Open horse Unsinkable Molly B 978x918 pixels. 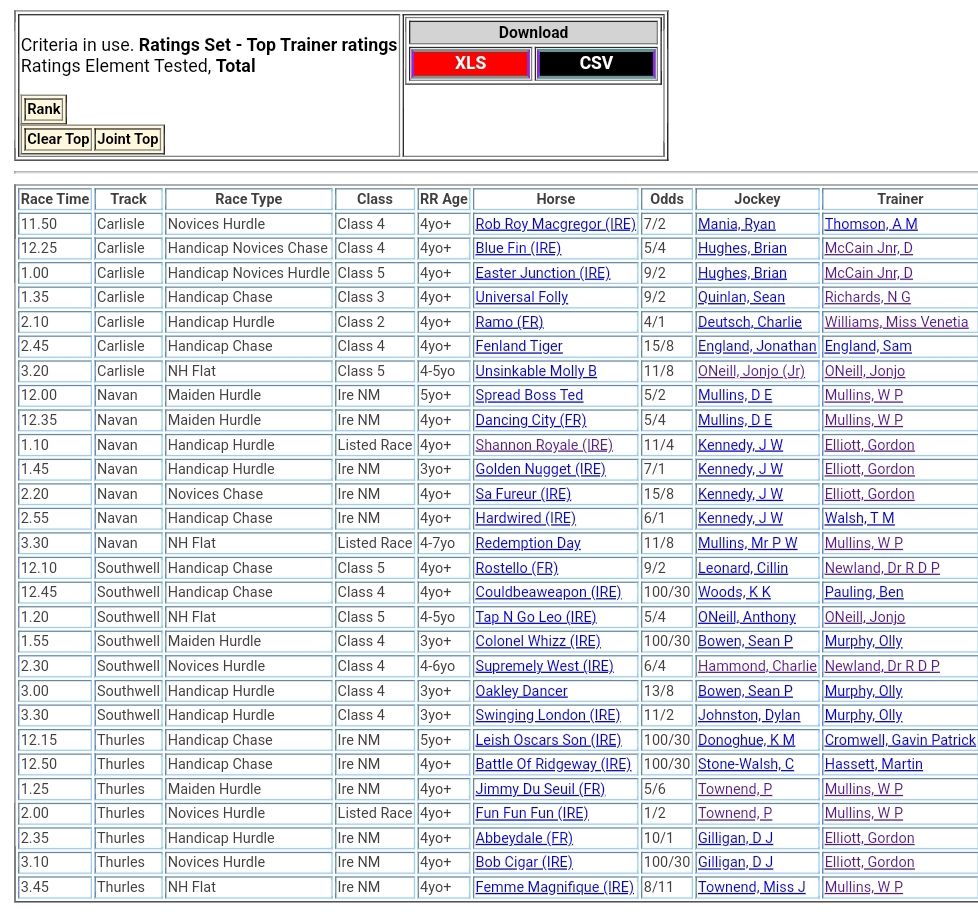tap(536, 371)
